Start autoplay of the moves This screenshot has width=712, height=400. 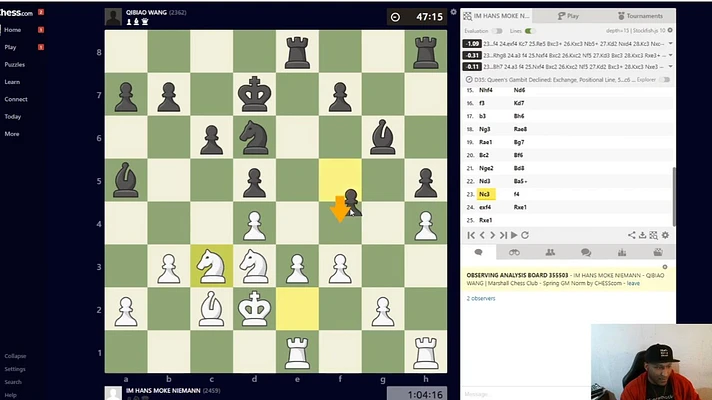click(514, 235)
